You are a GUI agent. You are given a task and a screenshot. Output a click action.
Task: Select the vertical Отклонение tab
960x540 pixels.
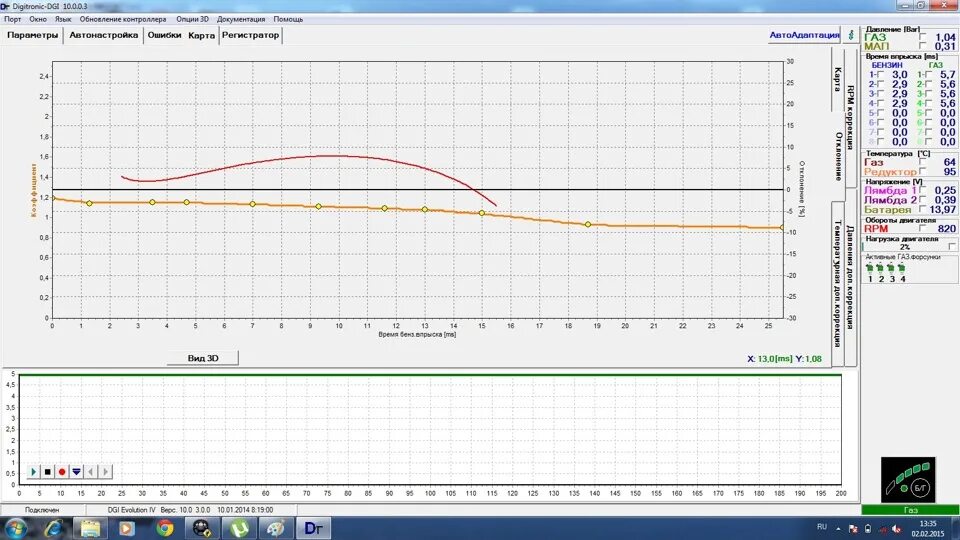(838, 156)
